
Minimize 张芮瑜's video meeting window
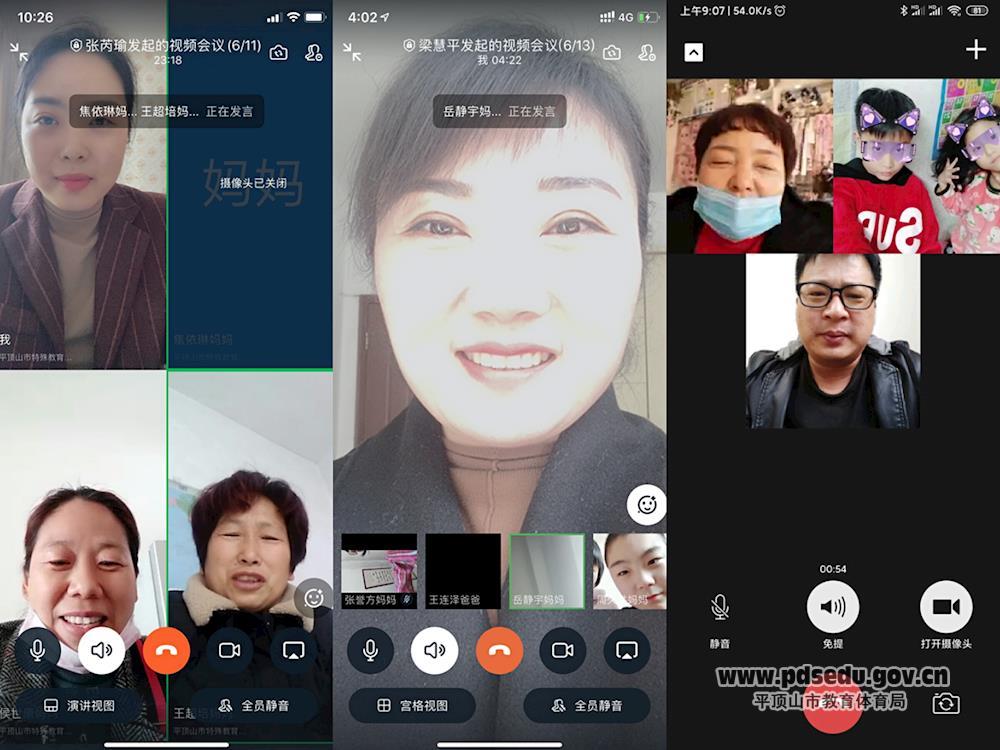19,52
